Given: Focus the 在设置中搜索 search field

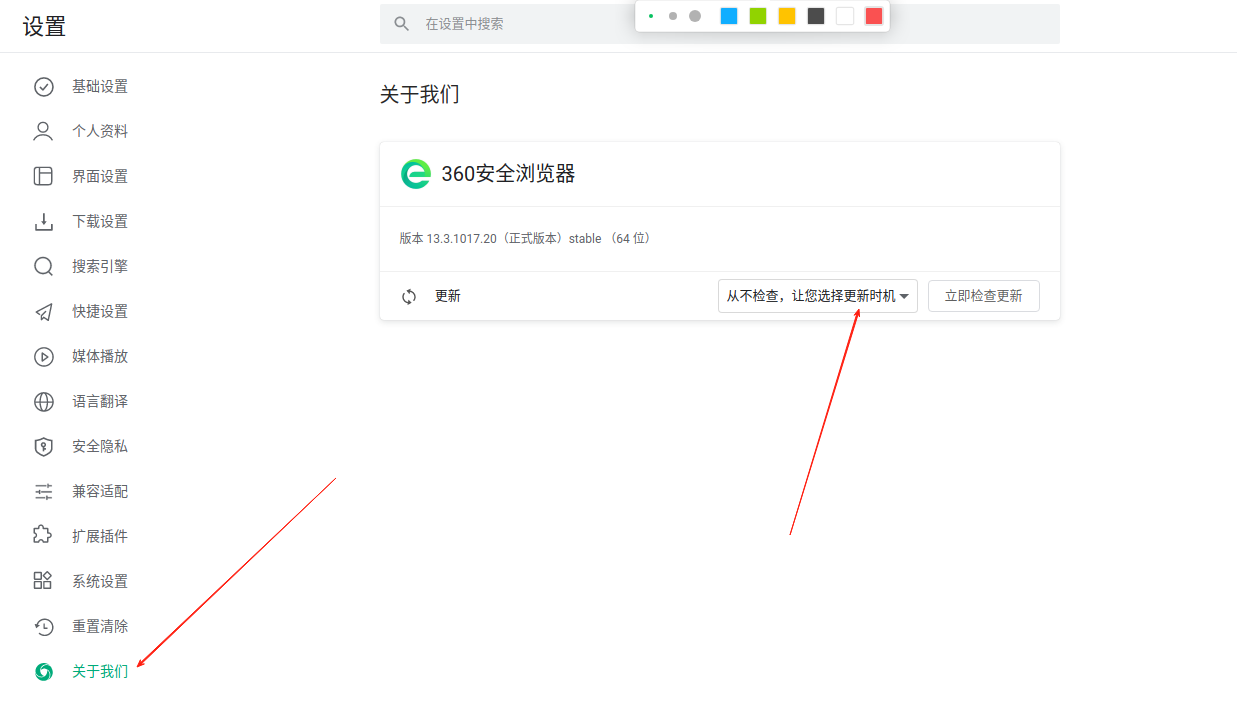Looking at the screenshot, I should pyautogui.click(x=720, y=24).
